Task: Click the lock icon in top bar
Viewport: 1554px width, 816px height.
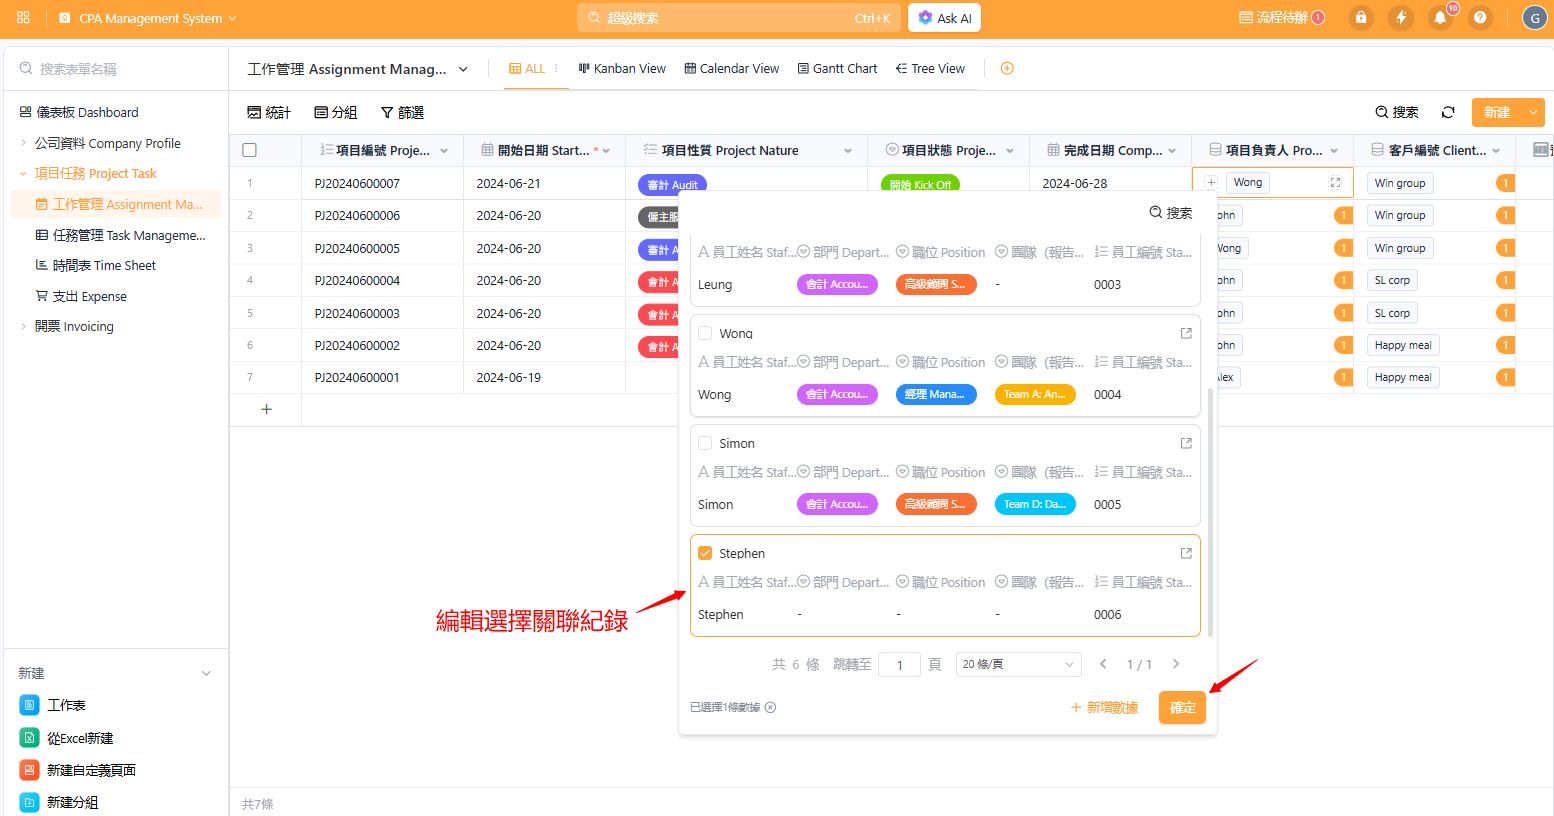Action: pos(1360,18)
